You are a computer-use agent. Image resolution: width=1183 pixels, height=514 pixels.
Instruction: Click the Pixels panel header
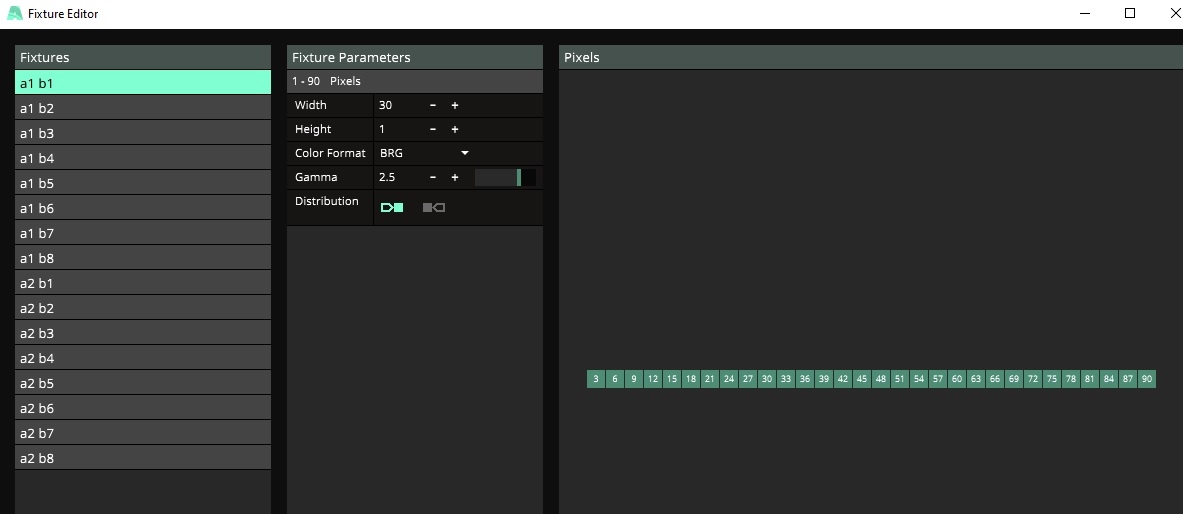871,57
